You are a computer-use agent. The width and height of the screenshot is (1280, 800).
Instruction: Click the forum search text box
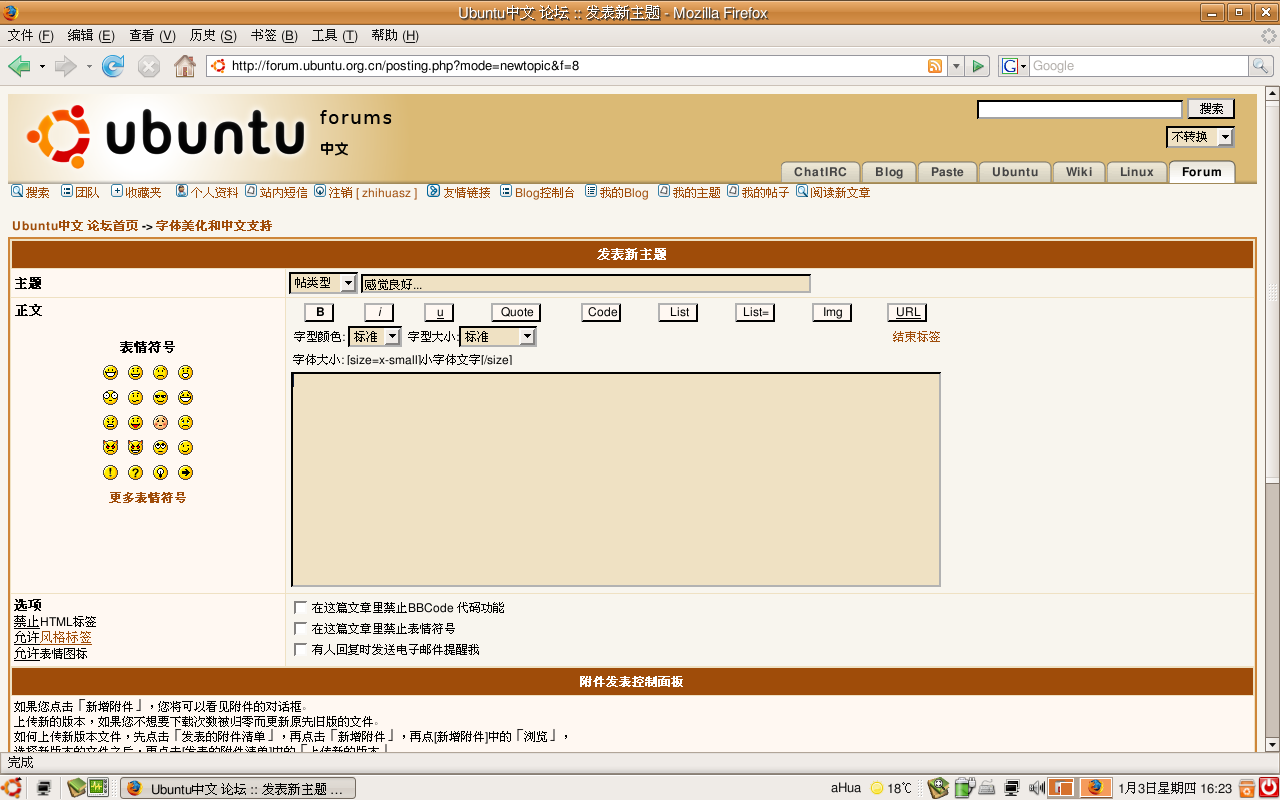click(1080, 109)
